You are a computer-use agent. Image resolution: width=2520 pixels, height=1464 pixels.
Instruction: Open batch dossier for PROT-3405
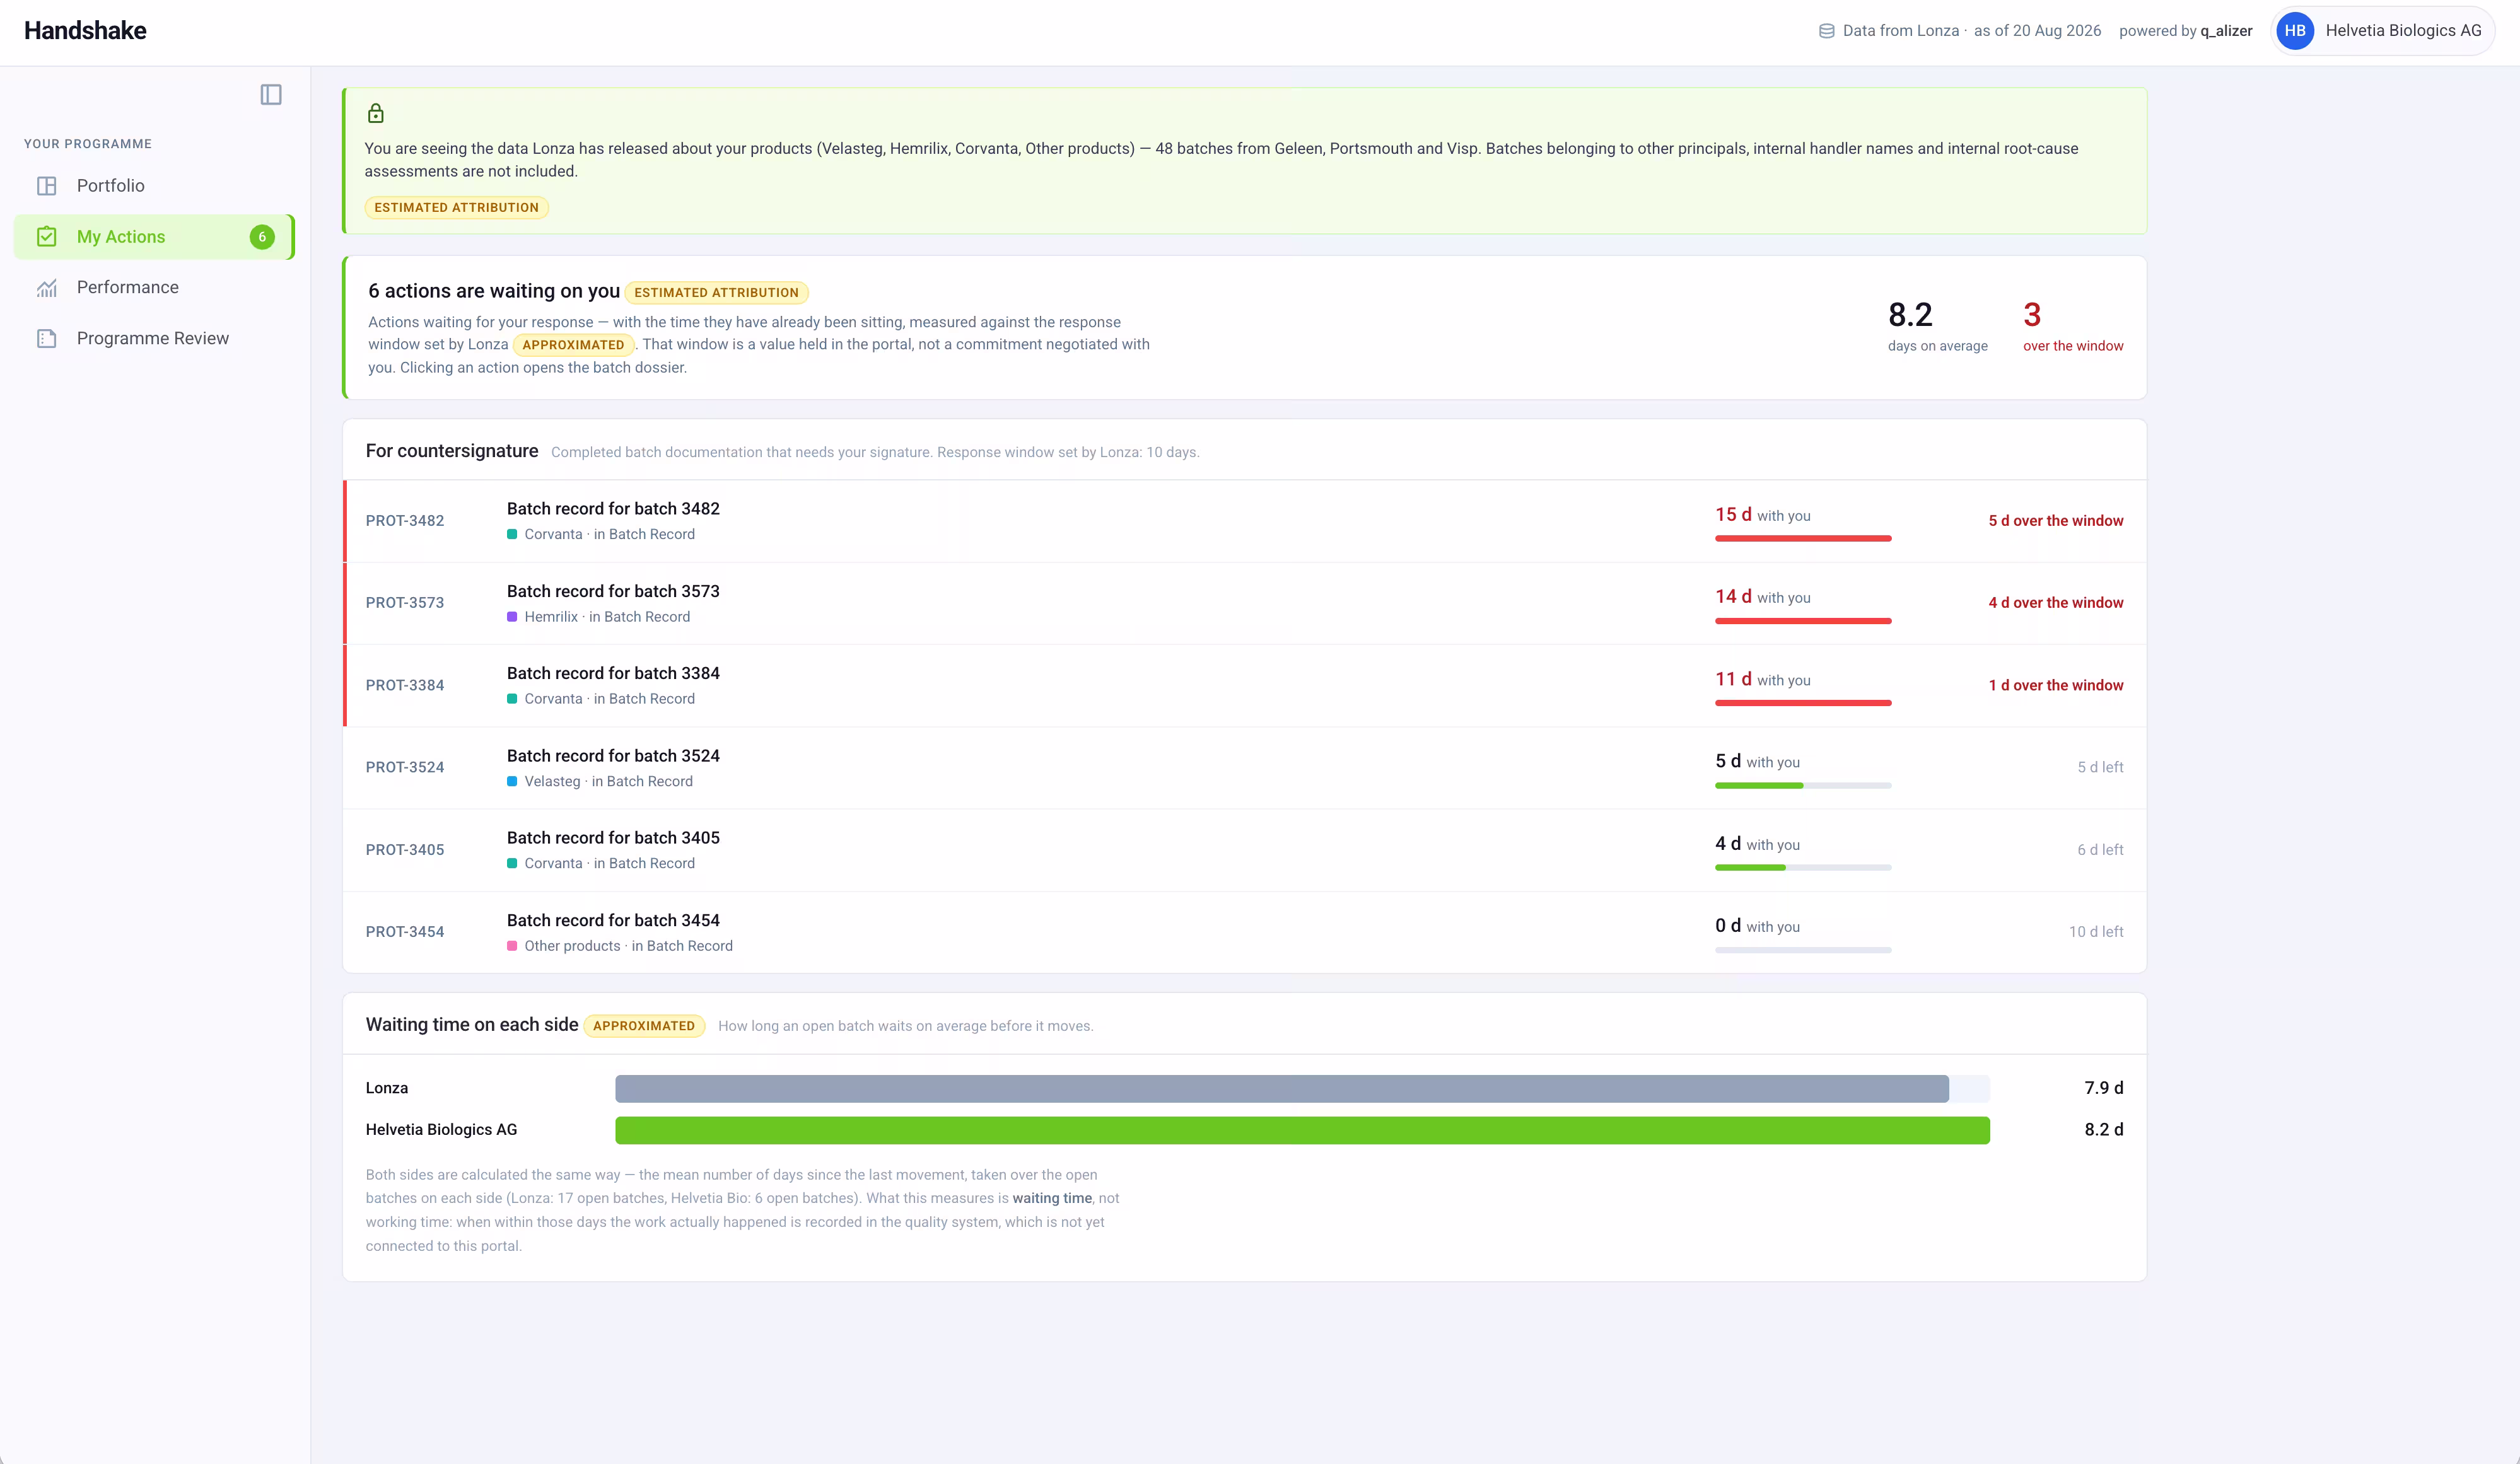click(x=1245, y=850)
